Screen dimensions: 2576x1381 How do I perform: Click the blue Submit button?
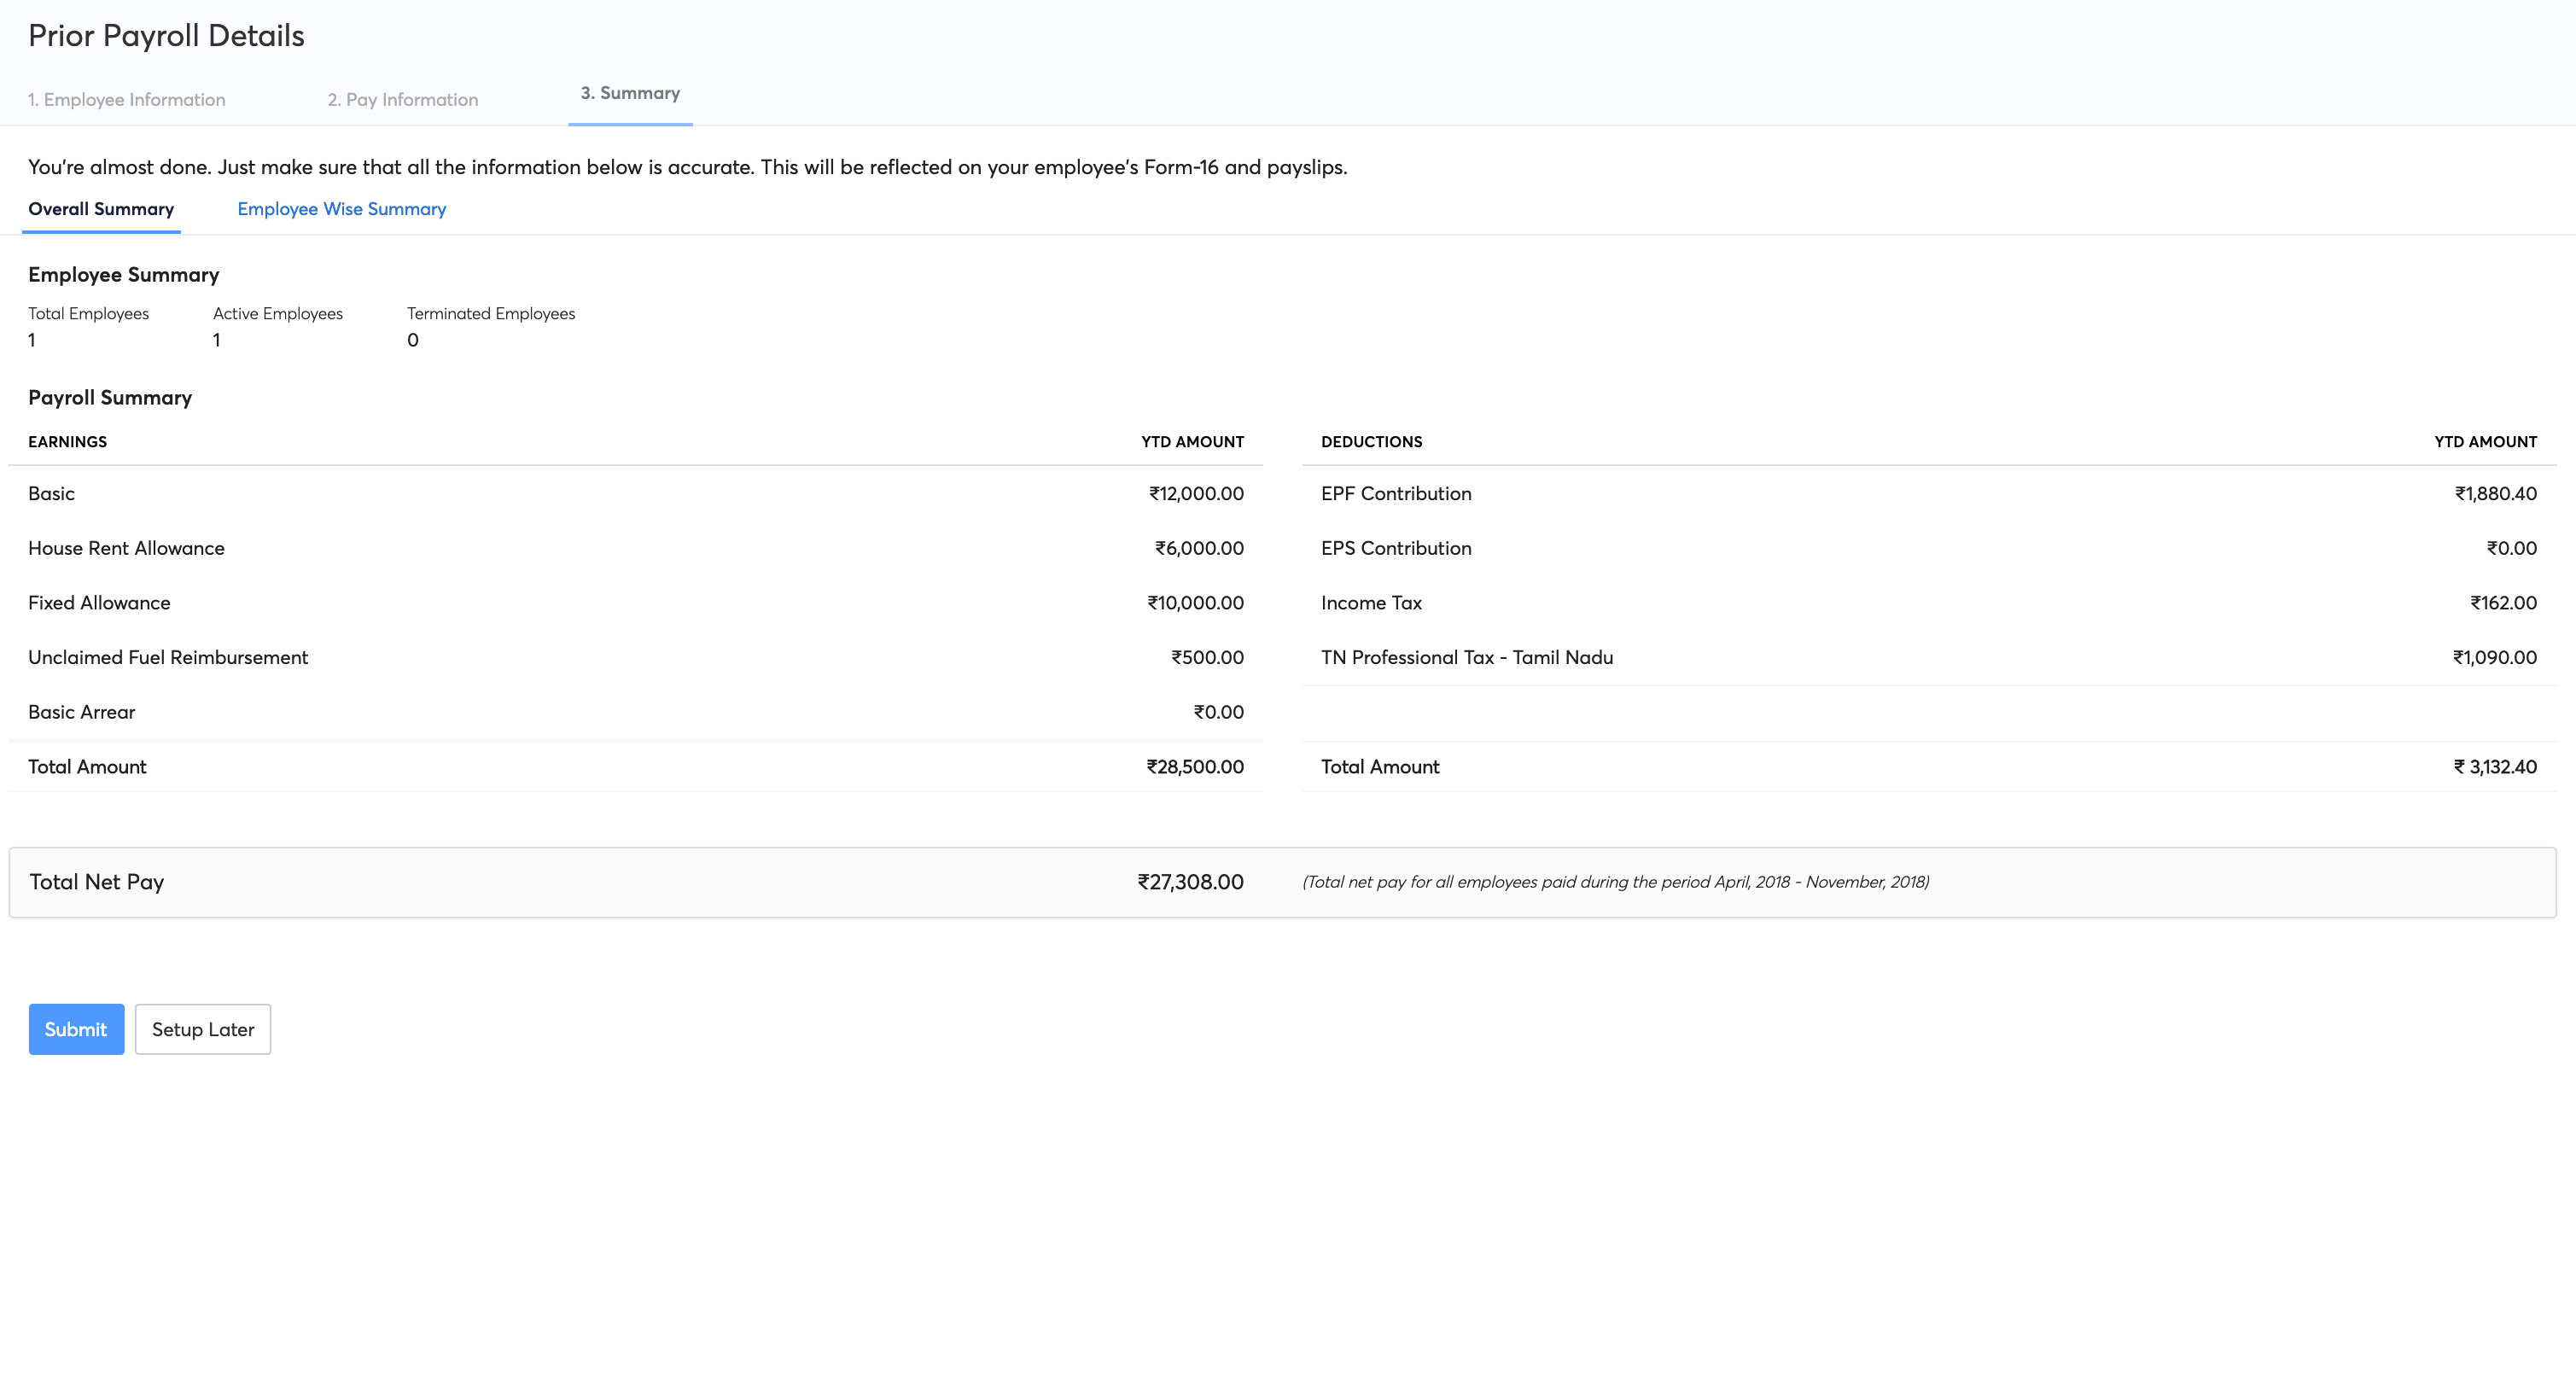click(76, 1029)
